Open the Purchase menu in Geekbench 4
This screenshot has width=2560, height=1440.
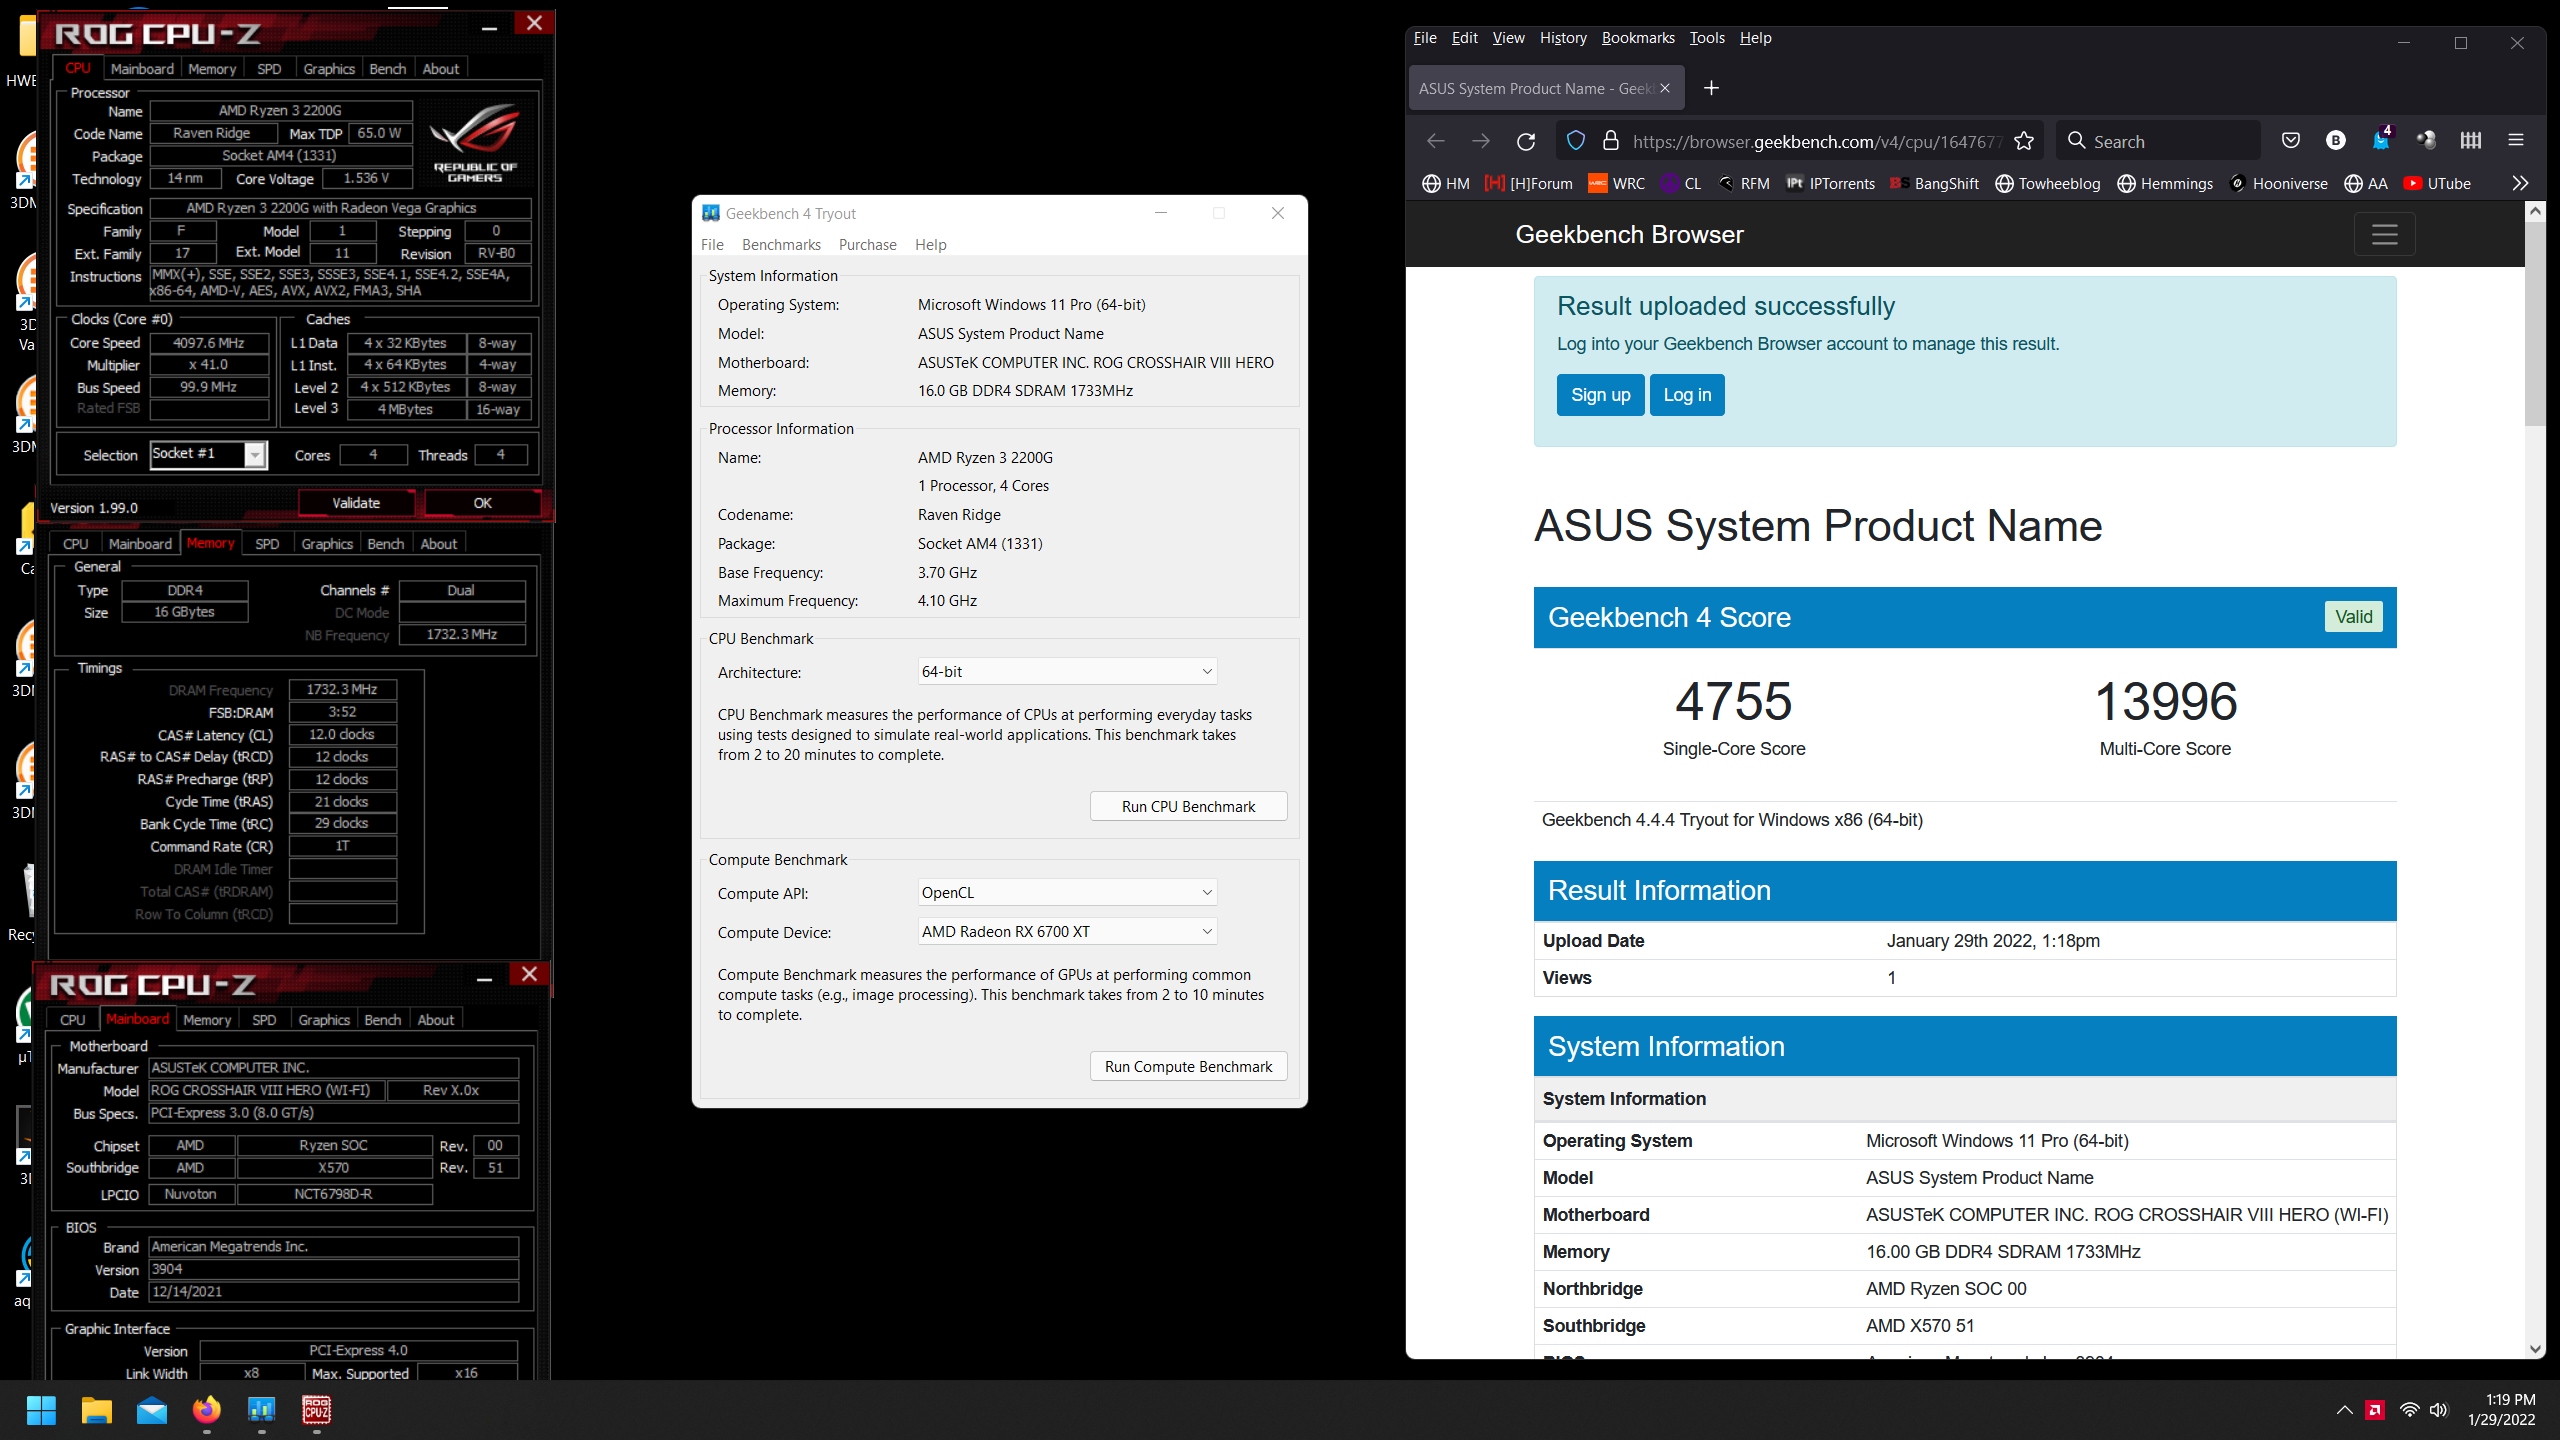tap(867, 245)
